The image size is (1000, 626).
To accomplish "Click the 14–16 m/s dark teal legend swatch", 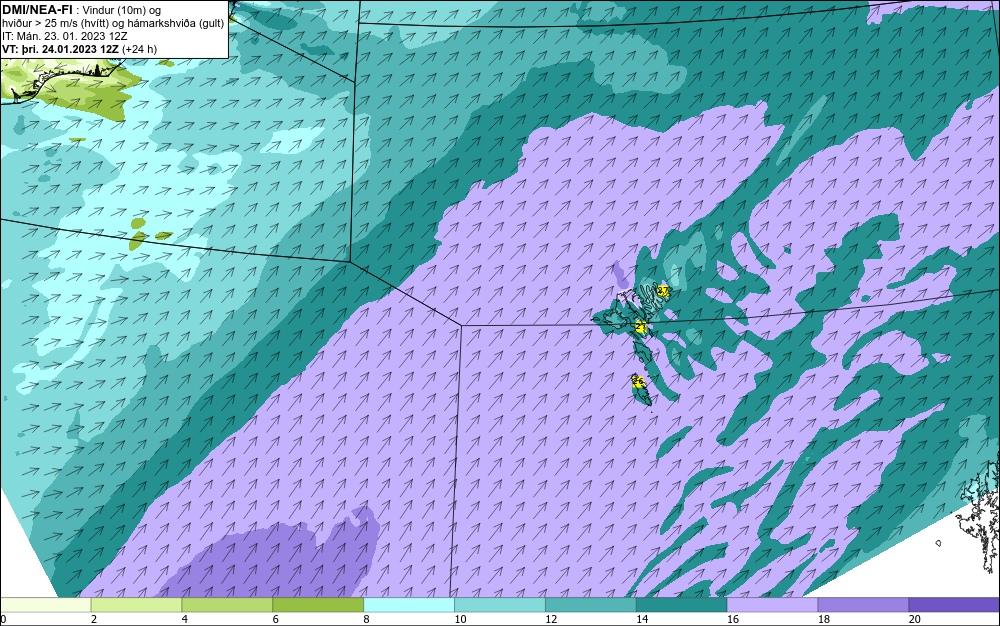I will click(682, 605).
